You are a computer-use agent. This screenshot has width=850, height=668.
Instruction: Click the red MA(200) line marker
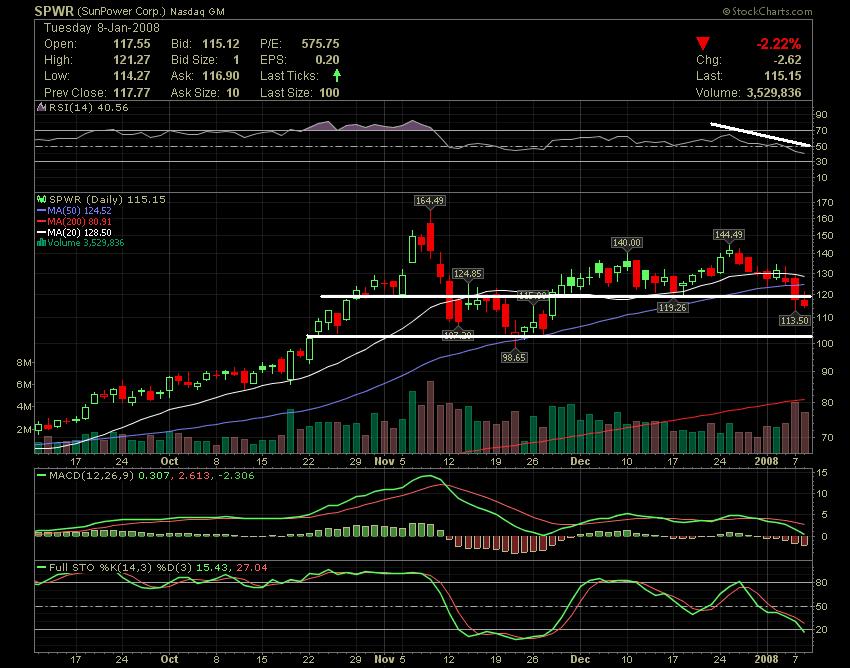click(41, 221)
